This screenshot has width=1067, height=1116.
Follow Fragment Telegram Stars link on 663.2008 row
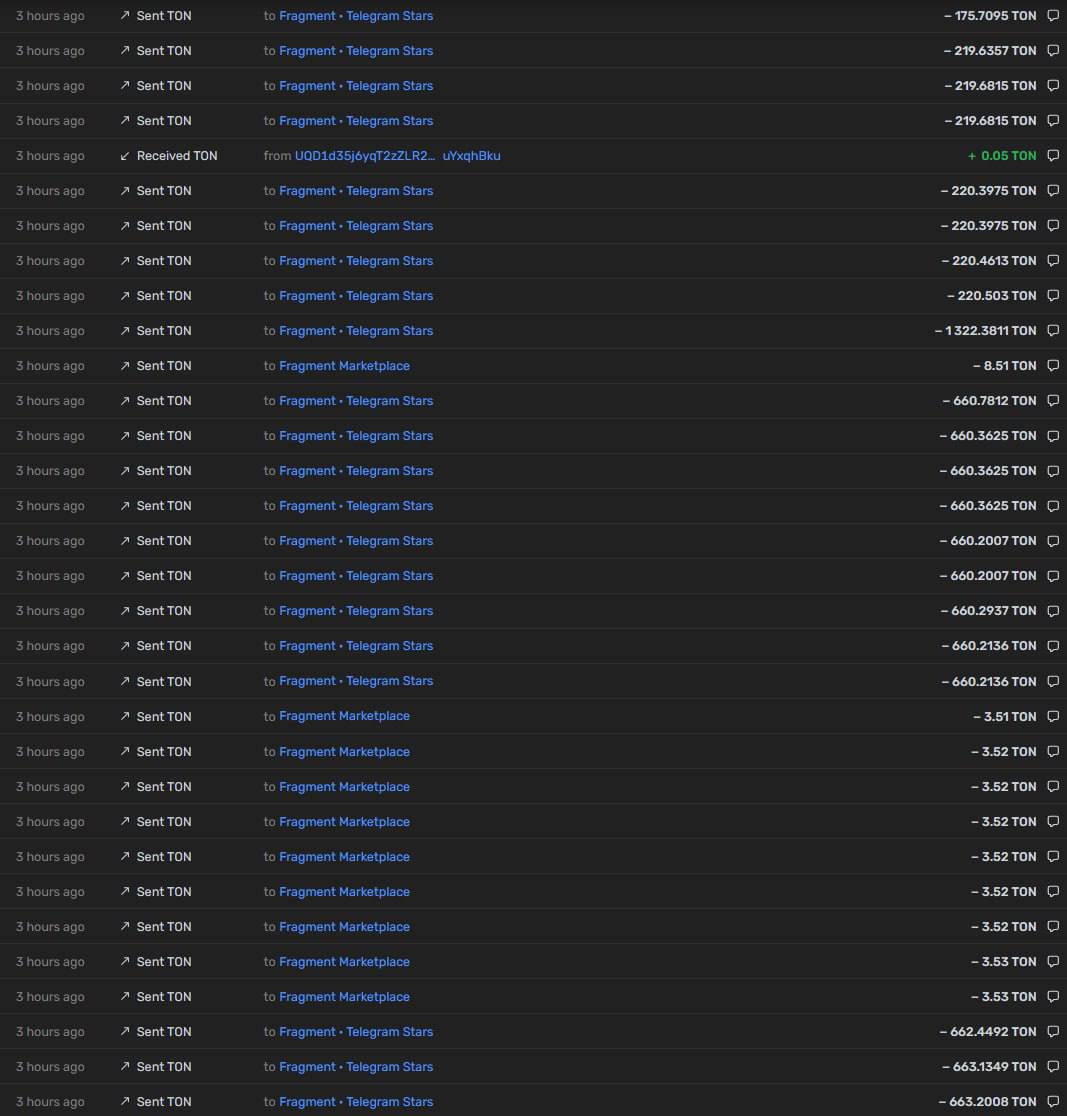click(356, 1102)
